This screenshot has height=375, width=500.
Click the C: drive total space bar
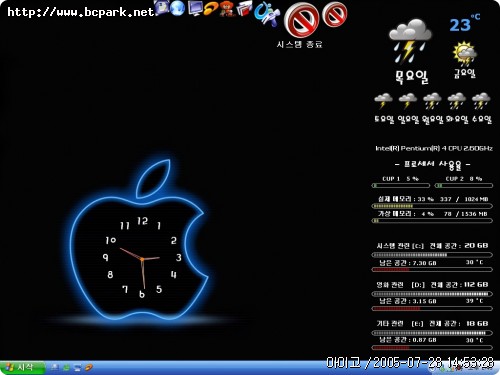[x=432, y=255]
